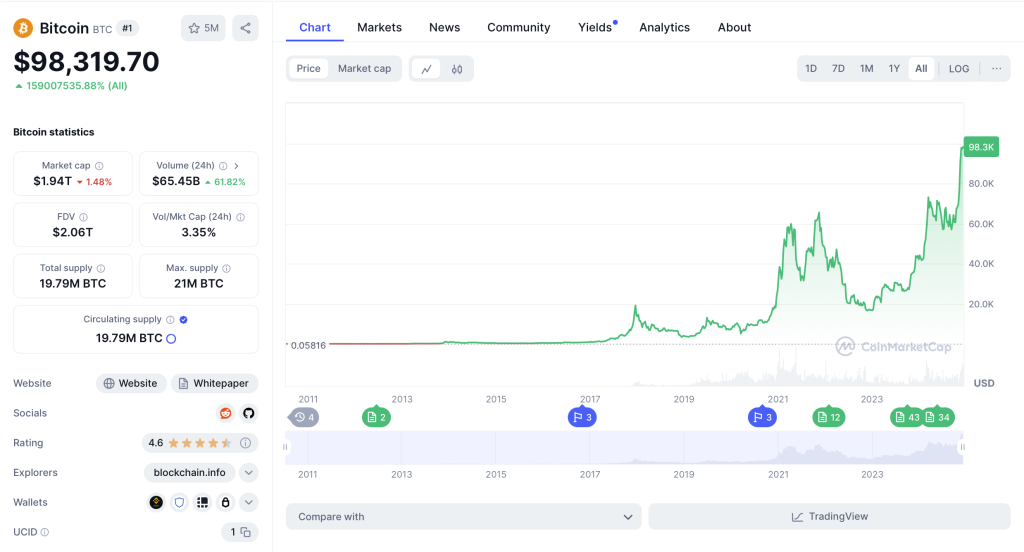Add Bitcoin to watchlist with star button
The height and width of the screenshot is (552, 1024).
point(203,28)
